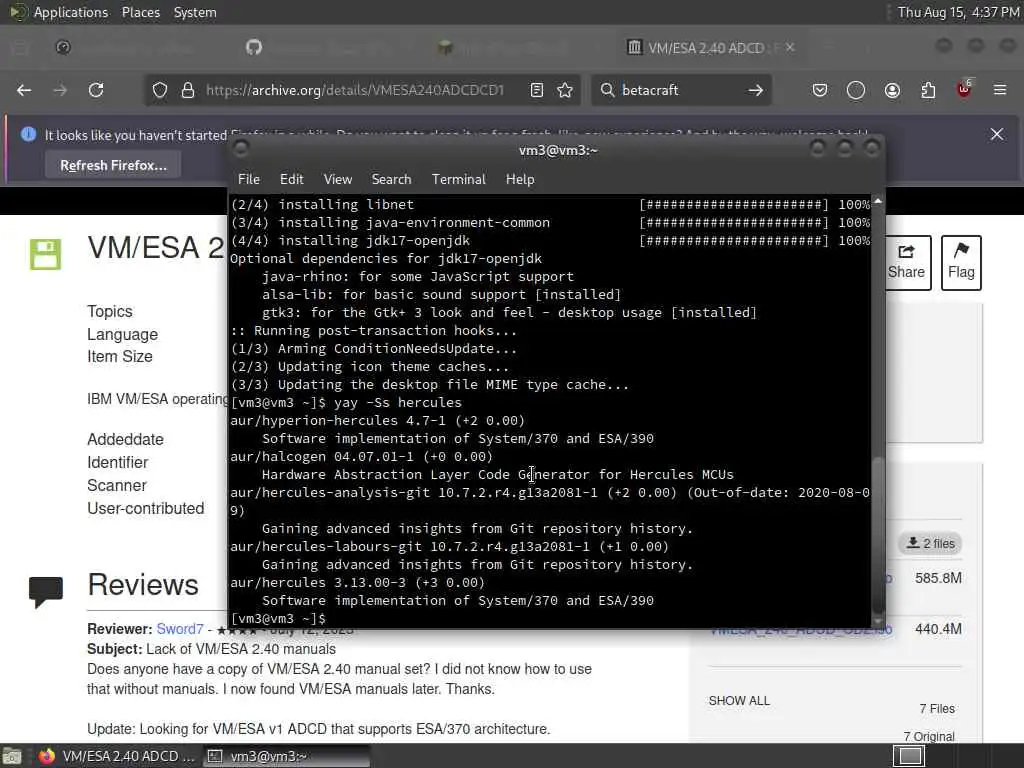This screenshot has width=1024, height=768.
Task: Open the extensions puzzle icon
Action: click(928, 90)
